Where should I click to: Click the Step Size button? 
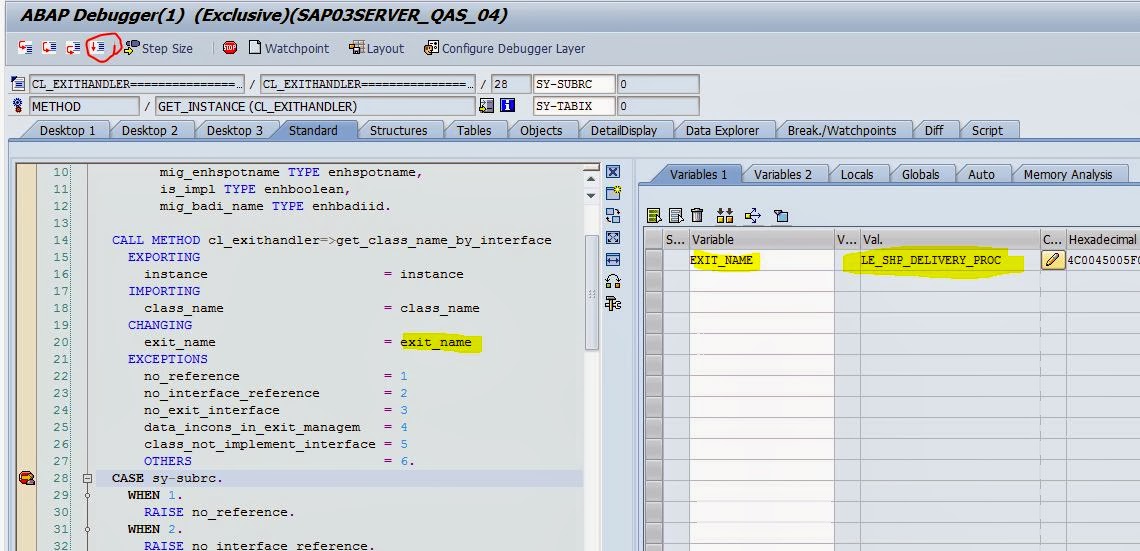point(158,48)
